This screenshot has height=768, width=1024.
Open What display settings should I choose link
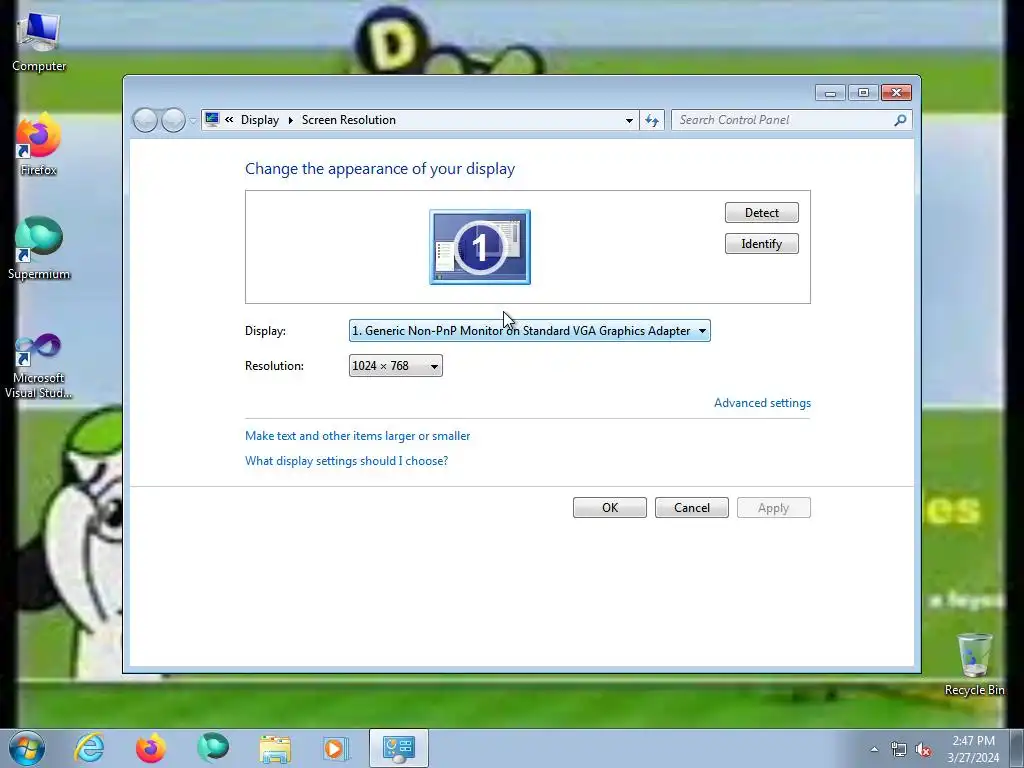[346, 461]
